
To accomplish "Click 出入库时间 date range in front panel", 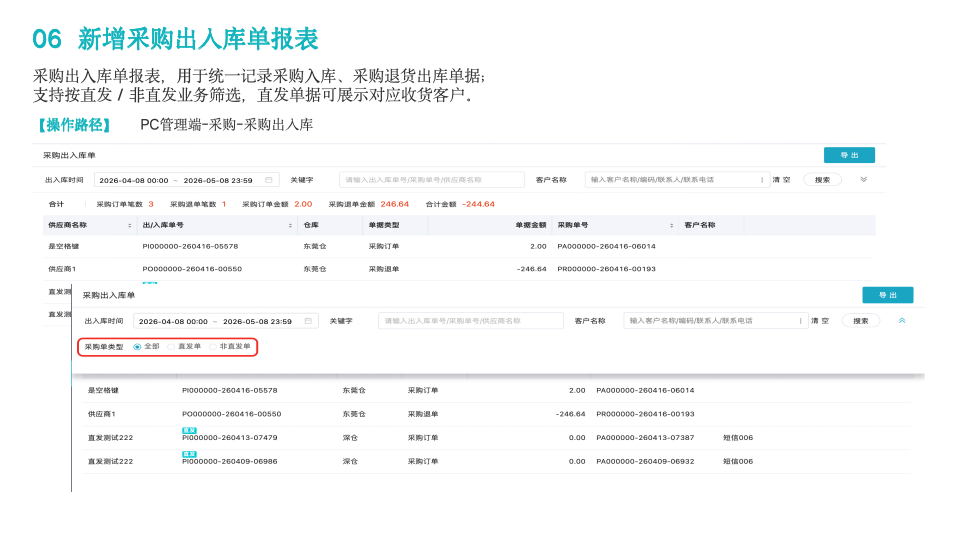I will click(x=226, y=321).
